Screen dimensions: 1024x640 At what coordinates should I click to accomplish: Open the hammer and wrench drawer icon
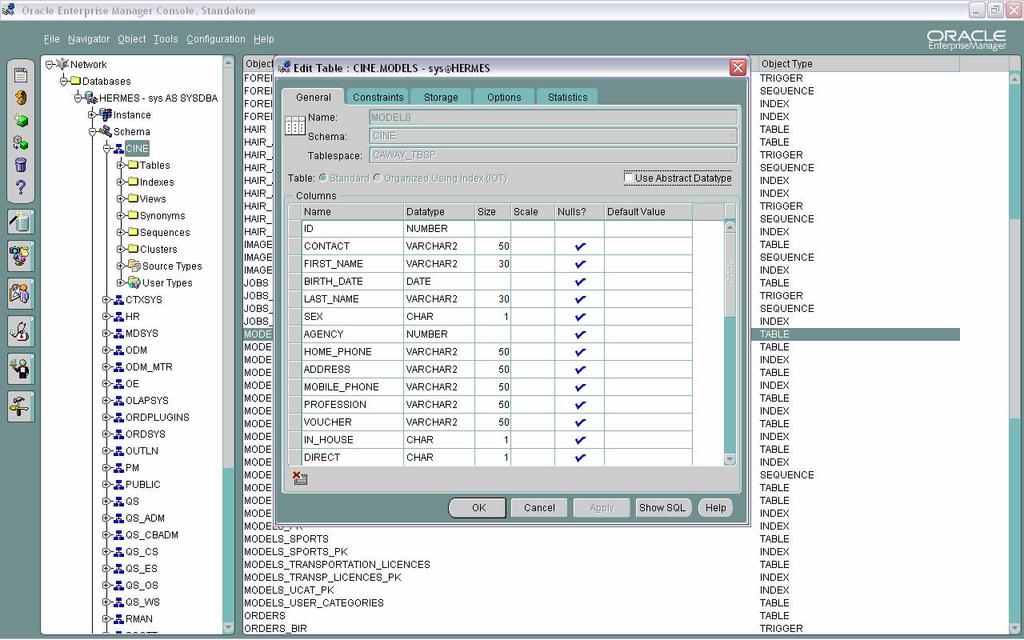20,407
